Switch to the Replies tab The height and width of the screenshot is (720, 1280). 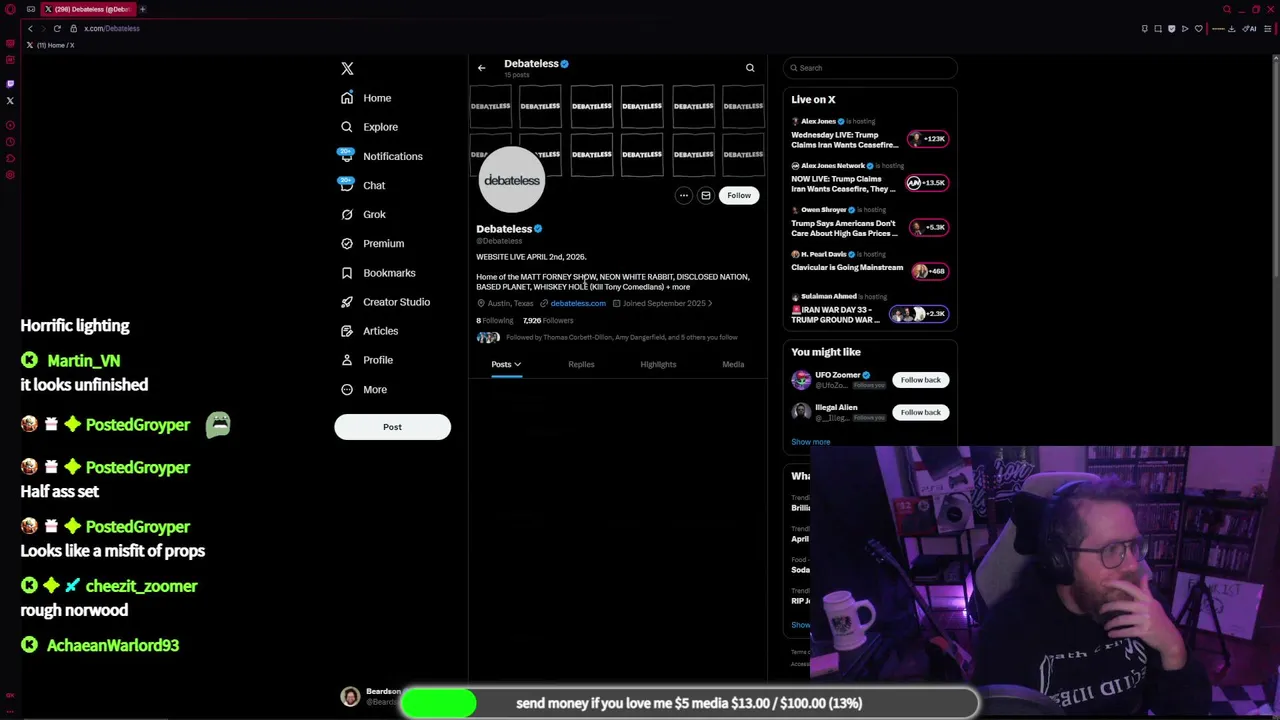[x=581, y=365]
